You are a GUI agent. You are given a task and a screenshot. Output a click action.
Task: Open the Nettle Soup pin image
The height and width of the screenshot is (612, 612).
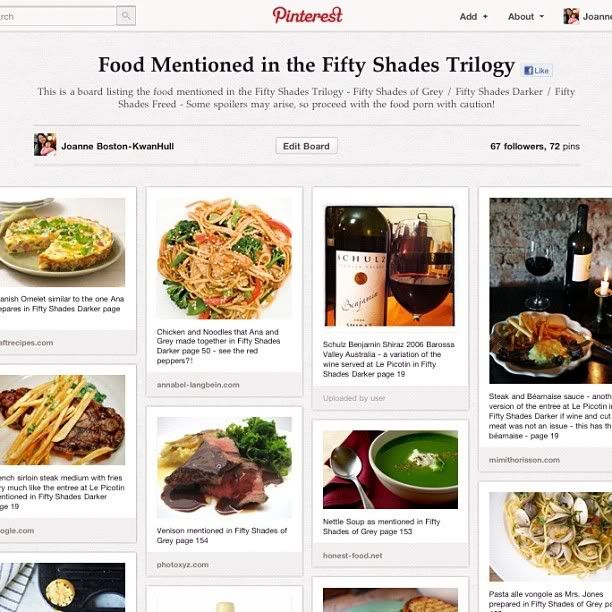[390, 470]
